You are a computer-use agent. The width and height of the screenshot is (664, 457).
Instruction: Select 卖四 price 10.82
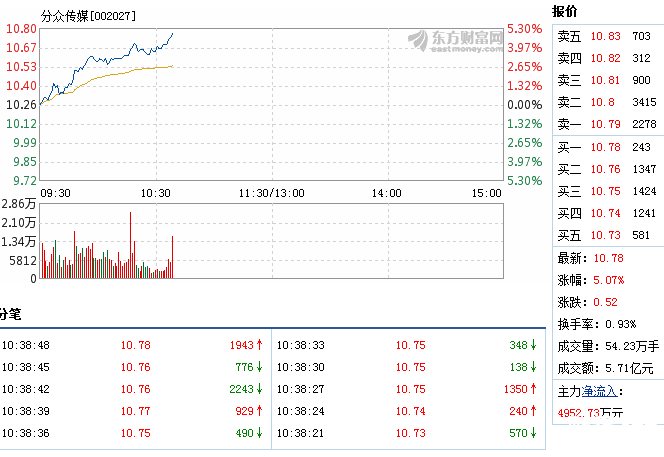click(x=606, y=58)
